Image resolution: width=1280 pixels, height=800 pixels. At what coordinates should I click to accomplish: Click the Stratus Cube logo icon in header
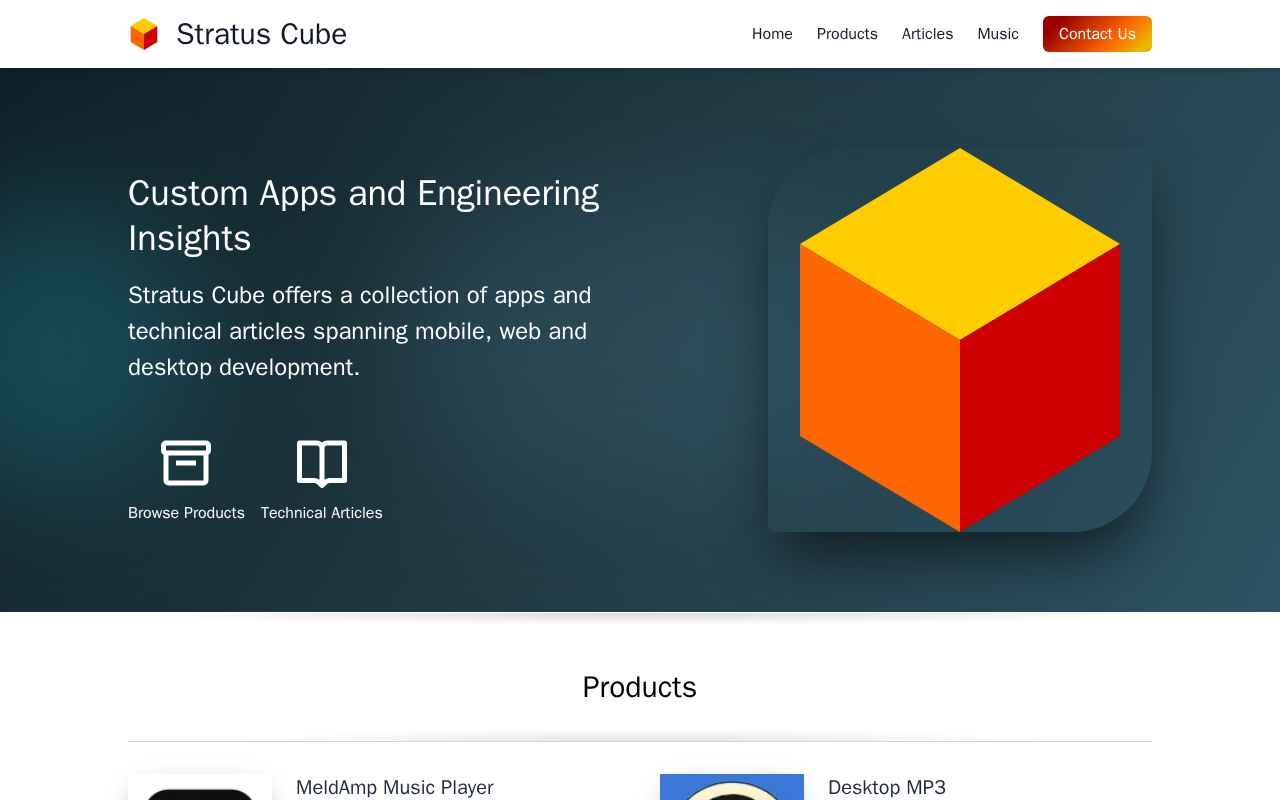pos(144,34)
